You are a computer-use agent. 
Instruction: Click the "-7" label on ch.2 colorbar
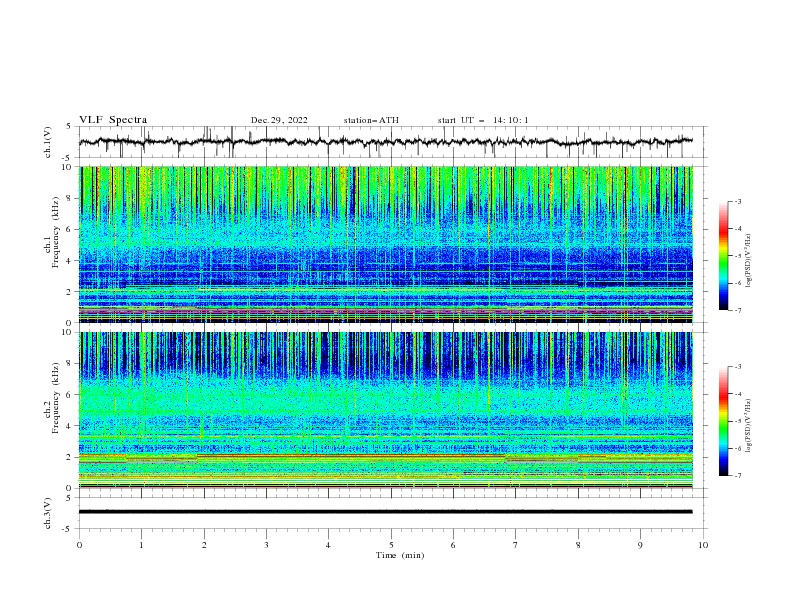[738, 475]
